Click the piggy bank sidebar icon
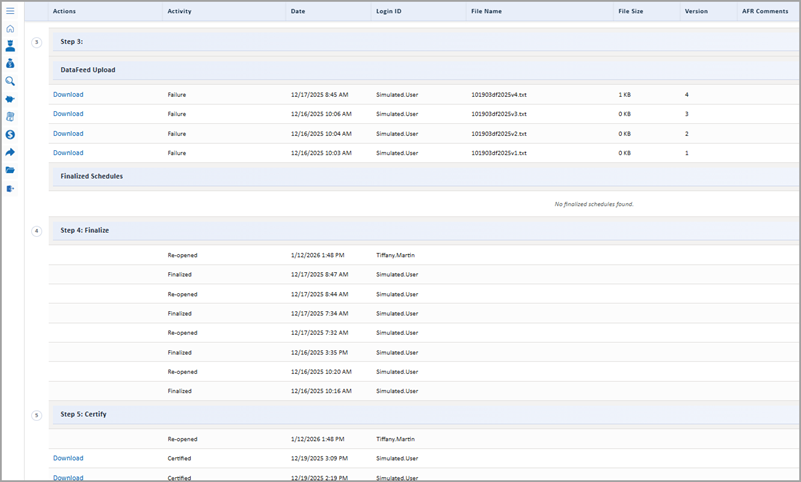Viewport: 801px width, 482px height. coord(10,99)
